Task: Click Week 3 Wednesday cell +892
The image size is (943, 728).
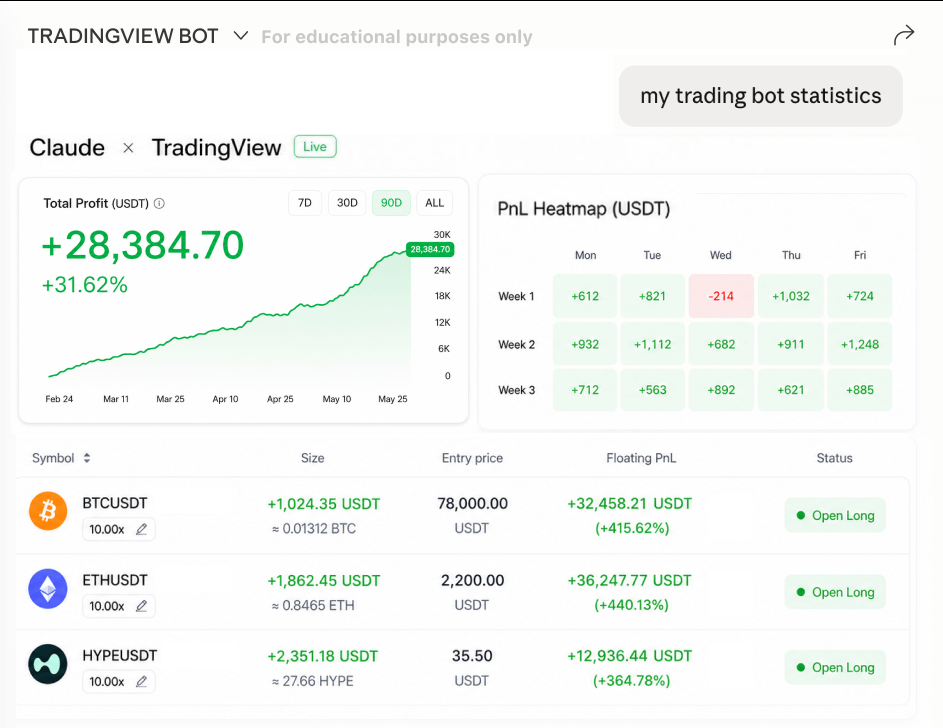Action: pyautogui.click(x=721, y=390)
